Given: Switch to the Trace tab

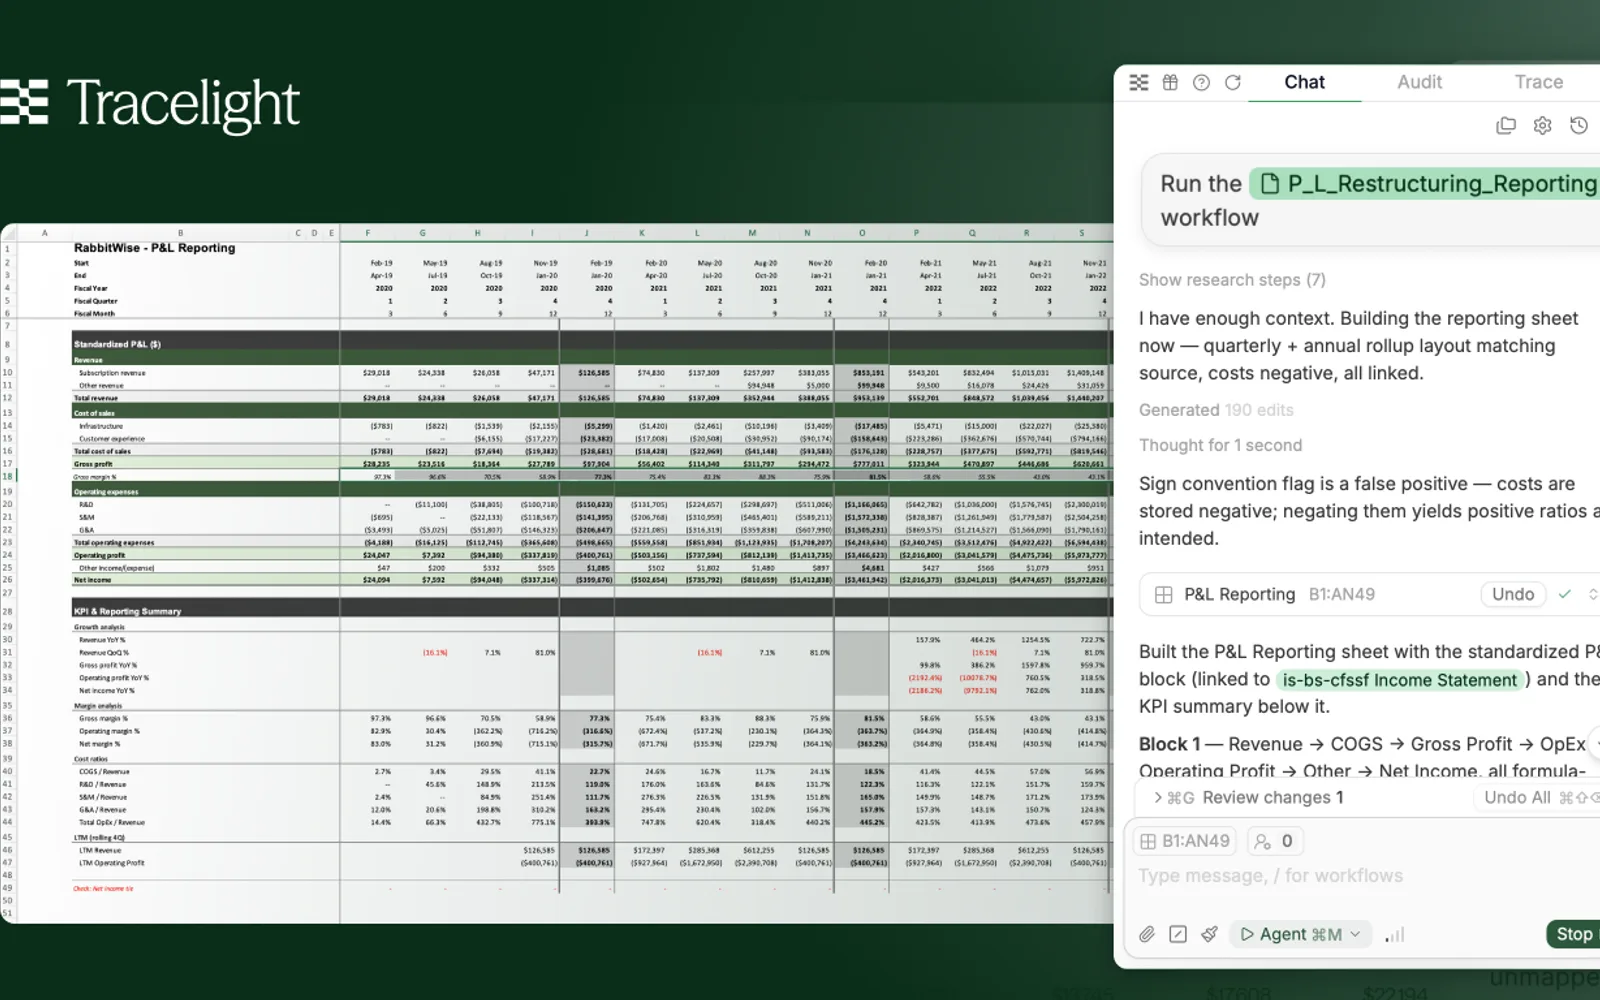Looking at the screenshot, I should (x=1538, y=82).
